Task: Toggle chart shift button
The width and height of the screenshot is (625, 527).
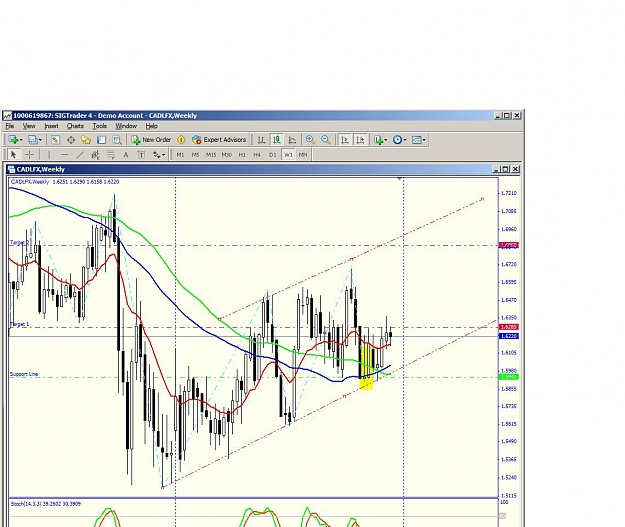Action: 360,140
